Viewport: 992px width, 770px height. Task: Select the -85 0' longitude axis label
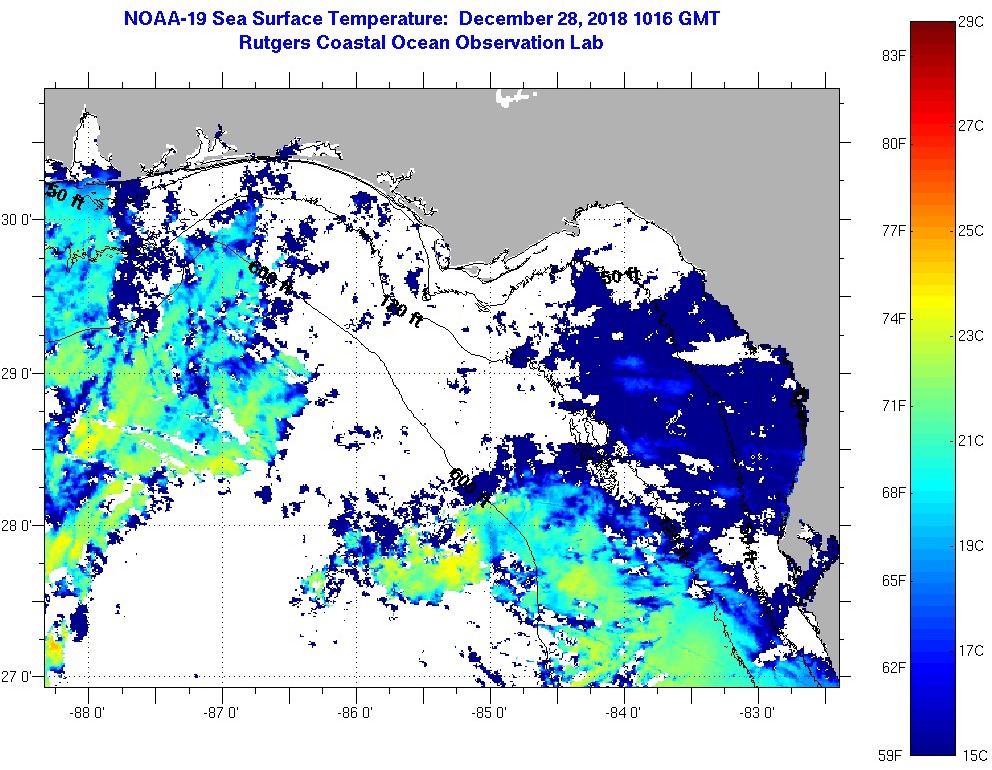click(490, 713)
